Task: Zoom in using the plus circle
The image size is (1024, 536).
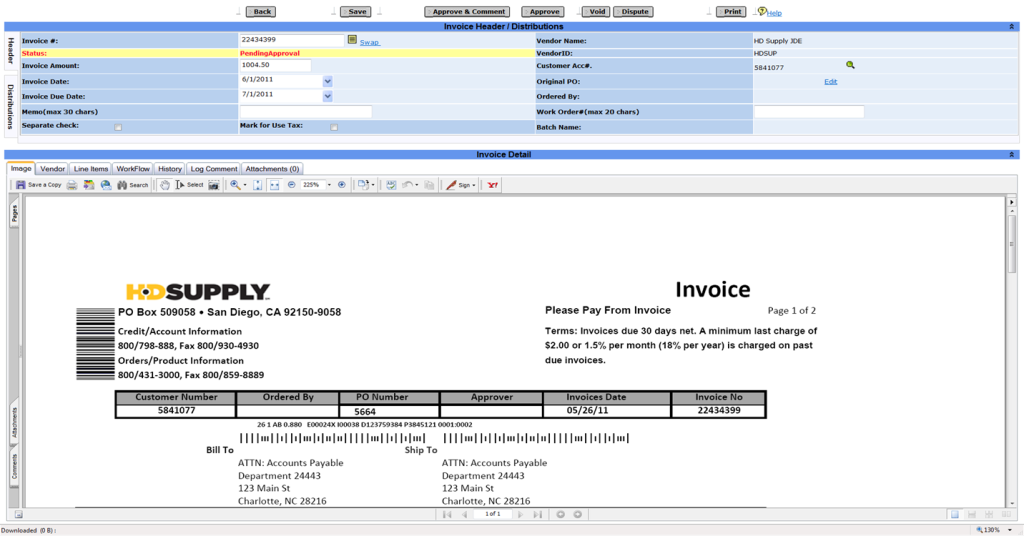Action: [342, 185]
